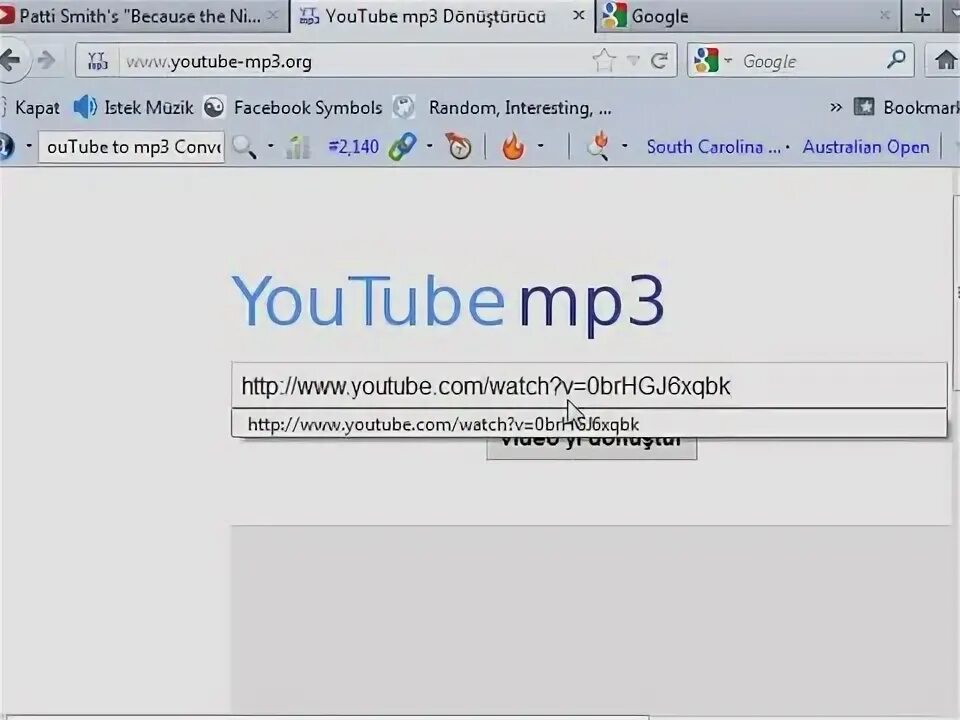Click the search magnifier in Google box
Screen dimensions: 960x720
click(x=896, y=60)
